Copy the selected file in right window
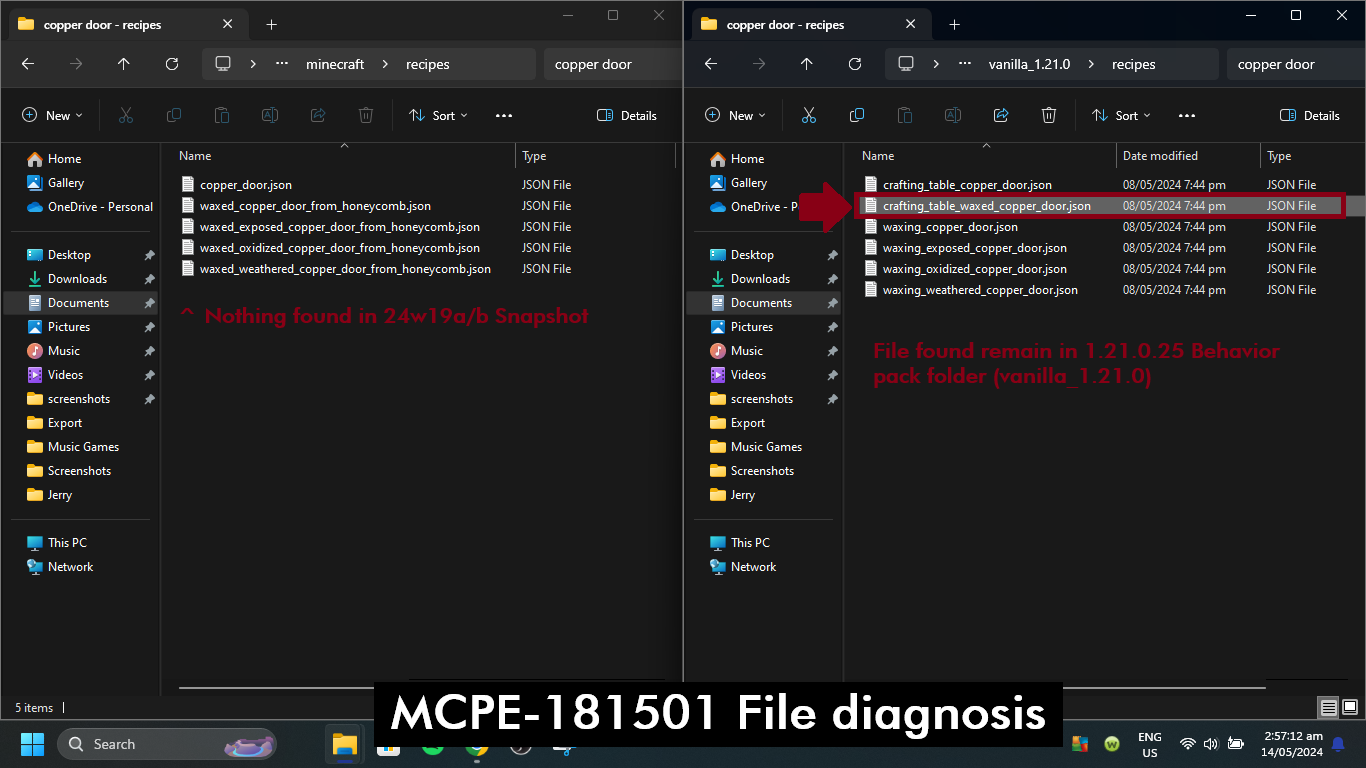 pyautogui.click(x=857, y=115)
